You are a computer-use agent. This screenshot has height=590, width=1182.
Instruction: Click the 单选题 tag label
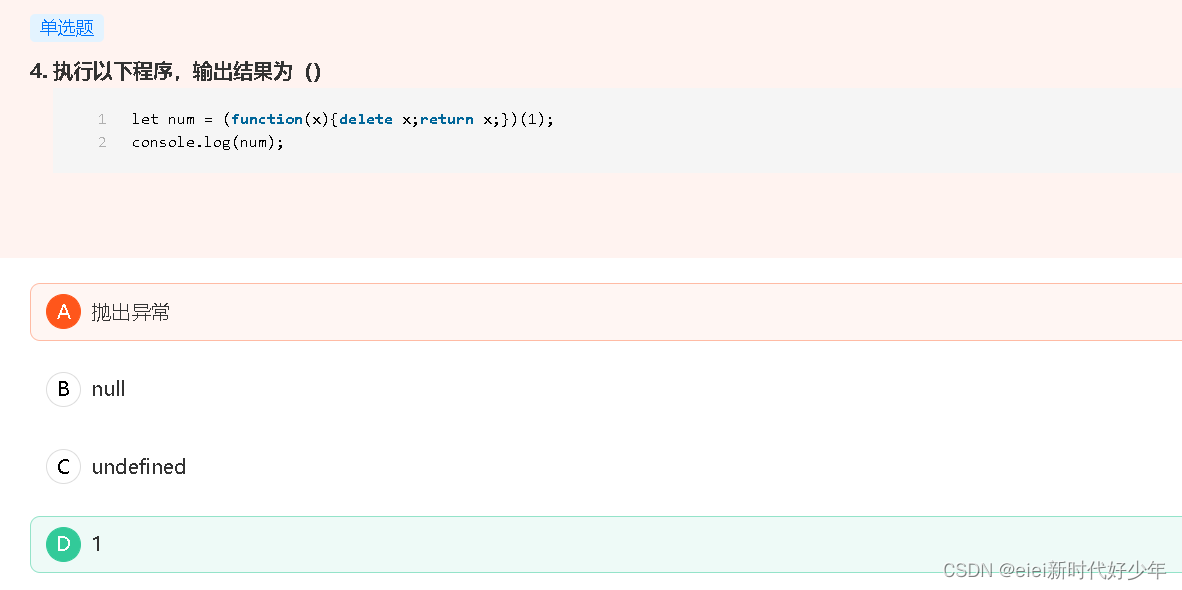(x=67, y=28)
